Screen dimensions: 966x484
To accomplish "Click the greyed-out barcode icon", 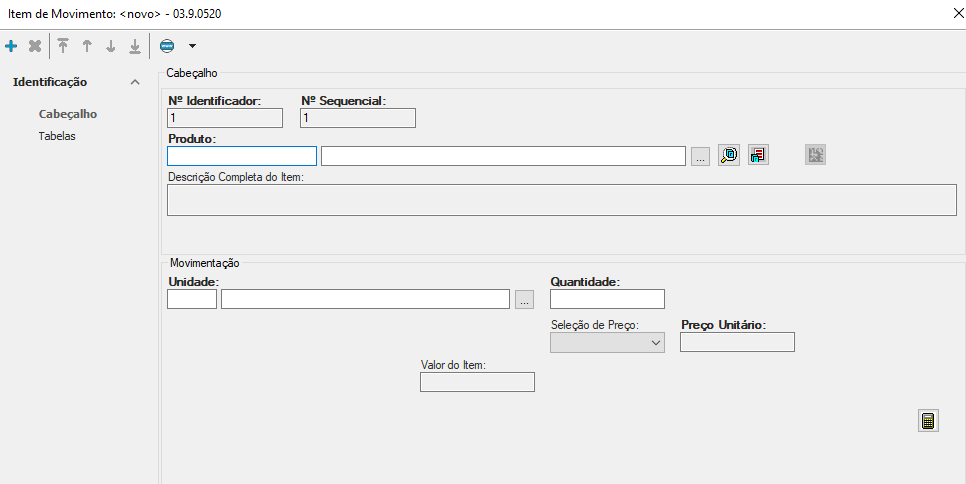I will click(816, 155).
